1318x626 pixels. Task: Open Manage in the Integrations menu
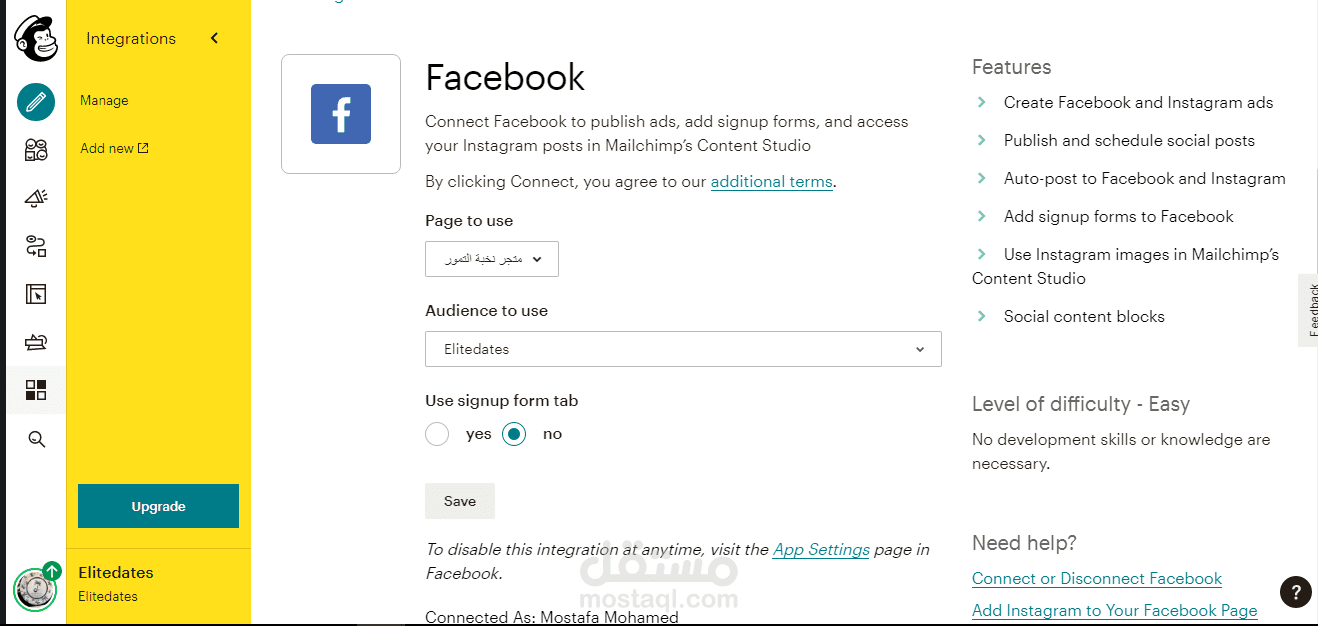click(104, 100)
